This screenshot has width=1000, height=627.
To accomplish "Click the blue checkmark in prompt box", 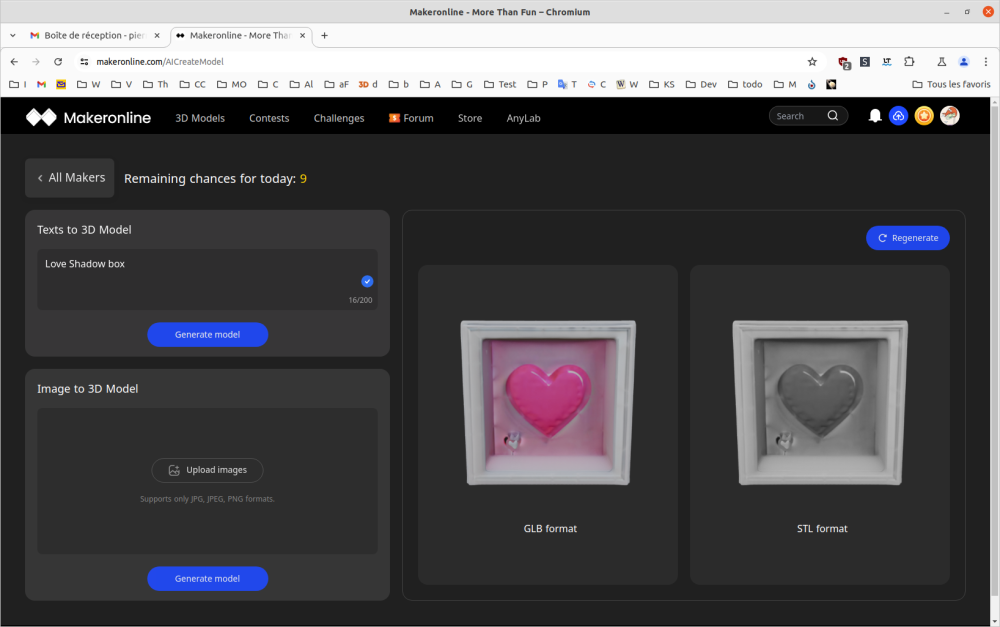I will (367, 281).
